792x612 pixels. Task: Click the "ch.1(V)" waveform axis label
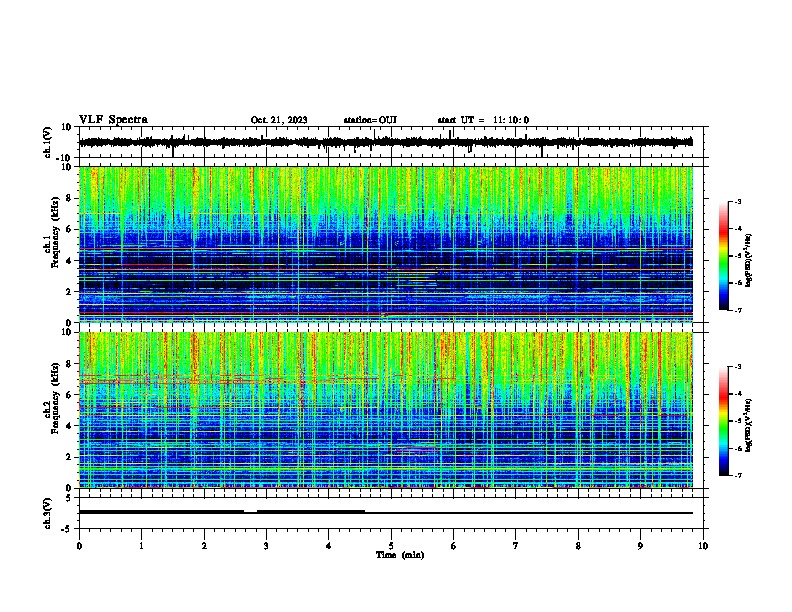[x=48, y=142]
